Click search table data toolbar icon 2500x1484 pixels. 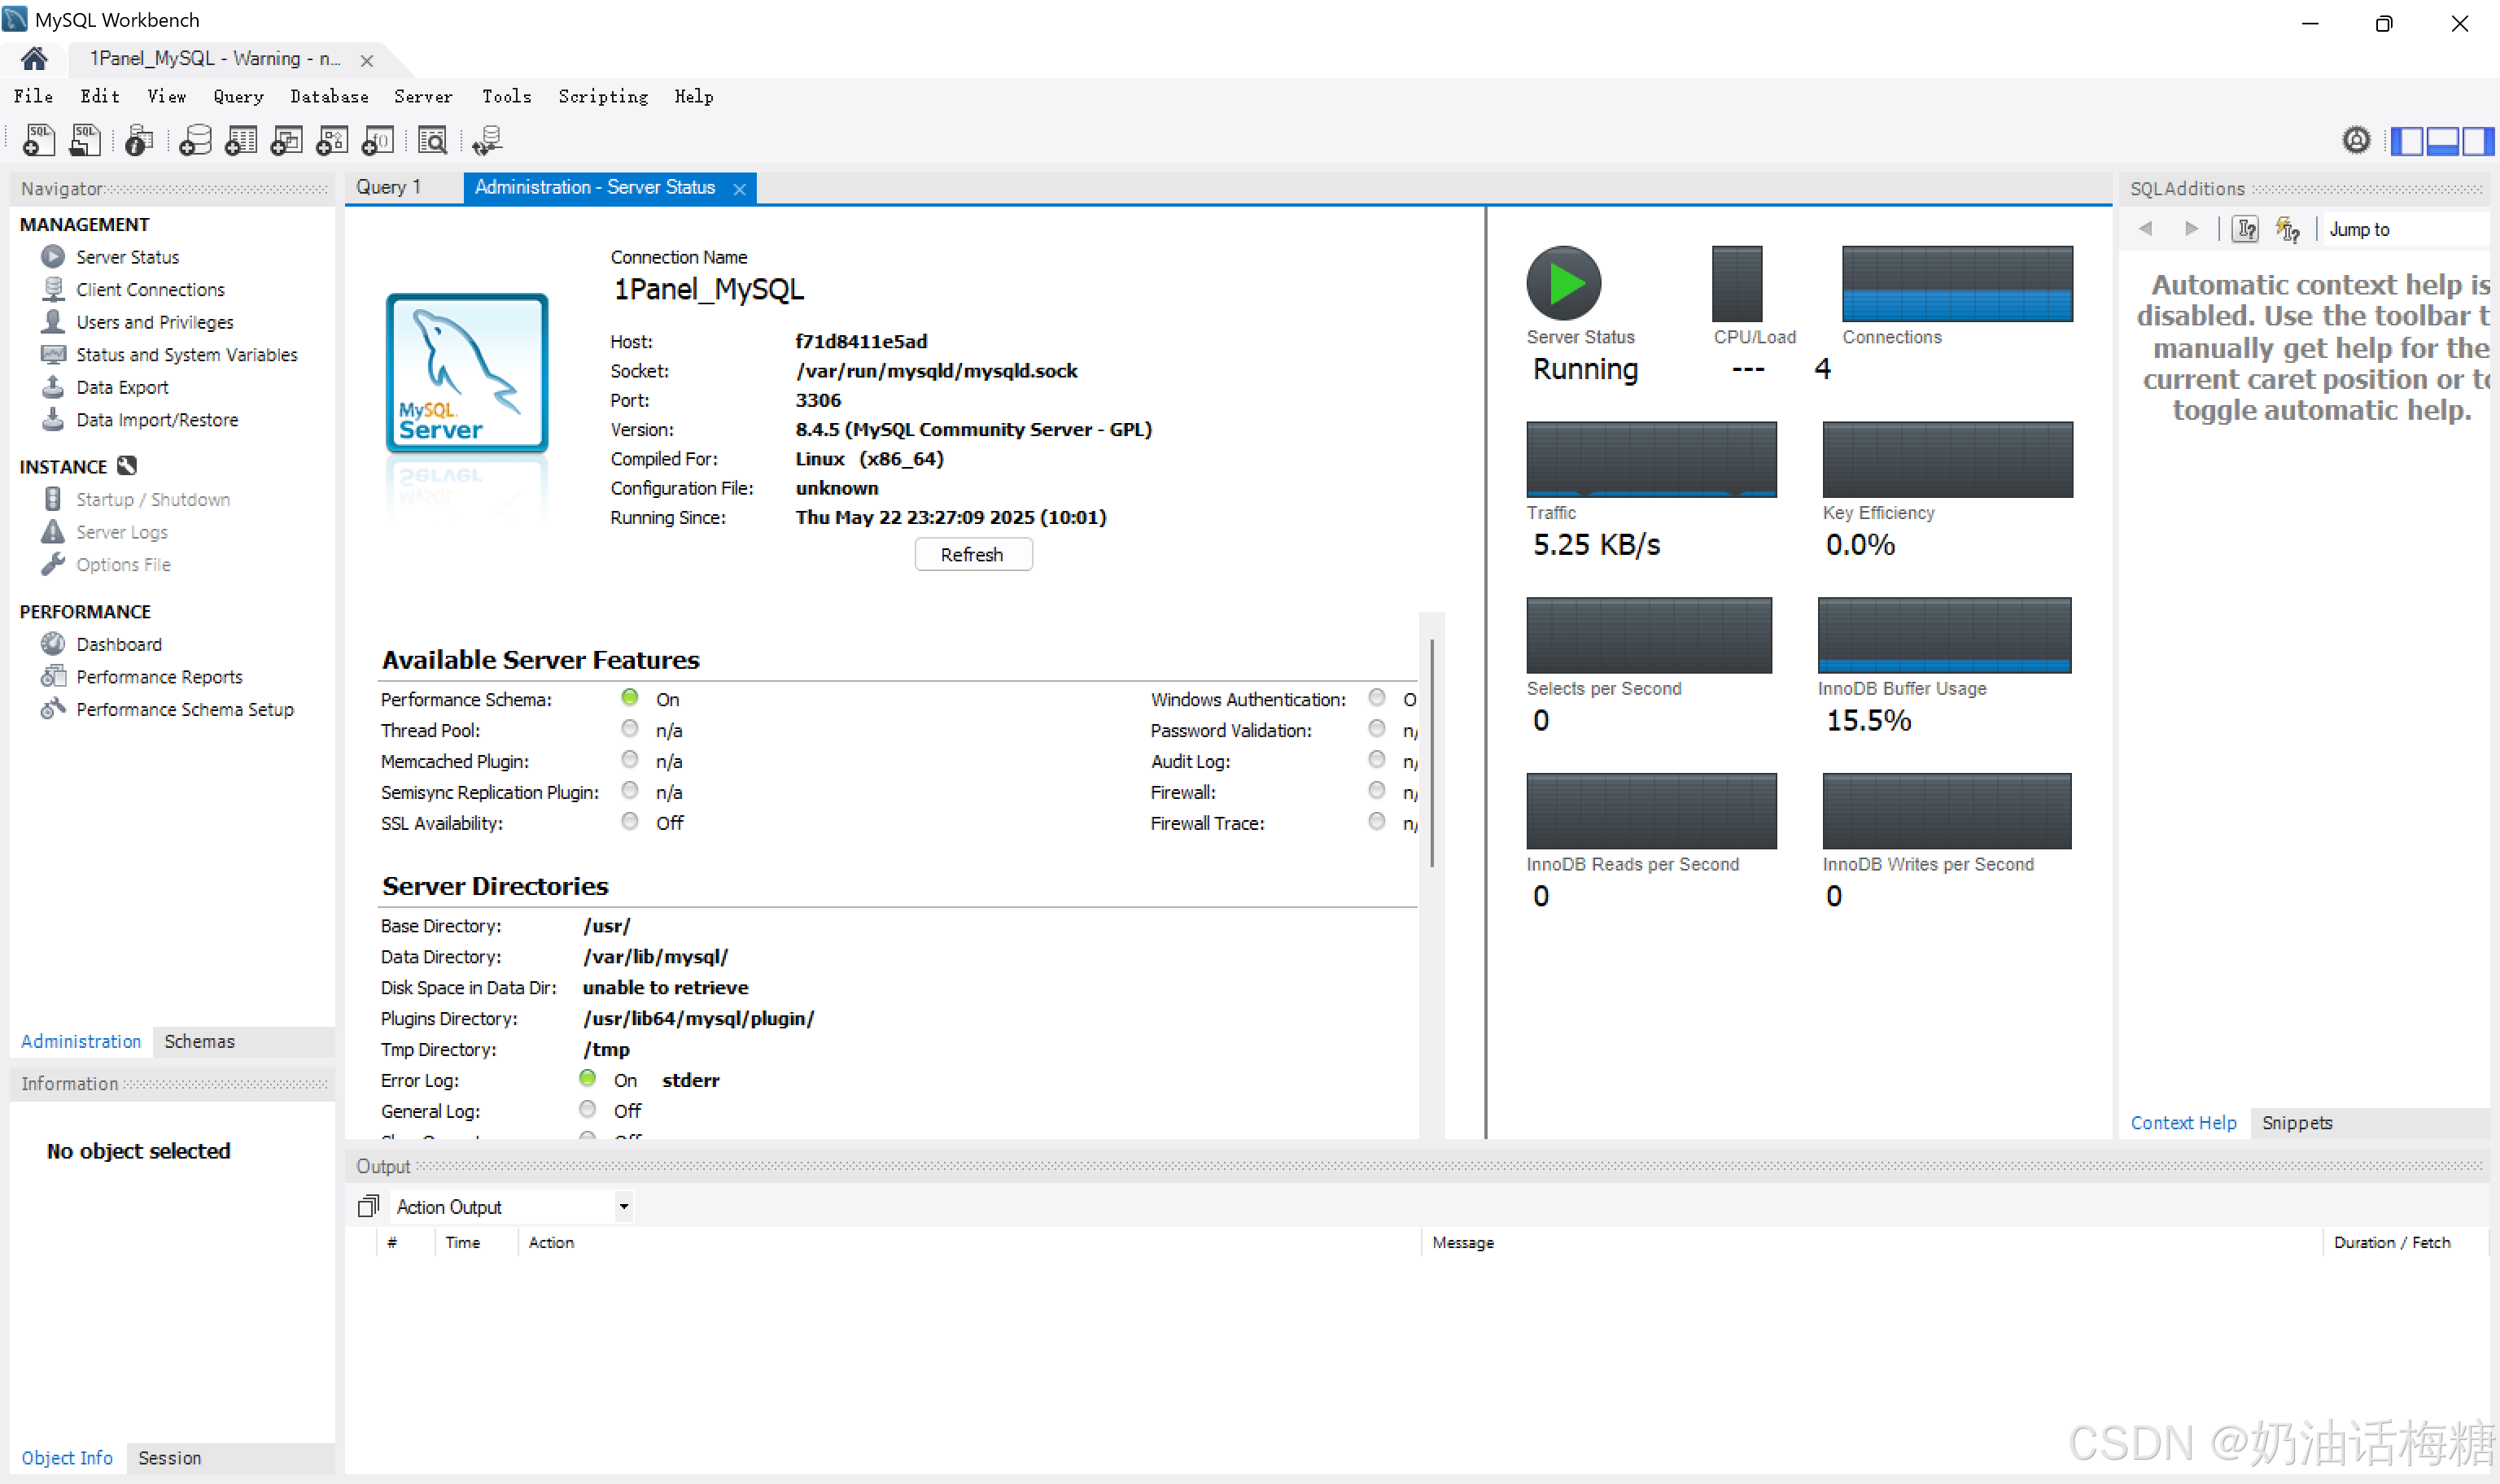point(432,140)
